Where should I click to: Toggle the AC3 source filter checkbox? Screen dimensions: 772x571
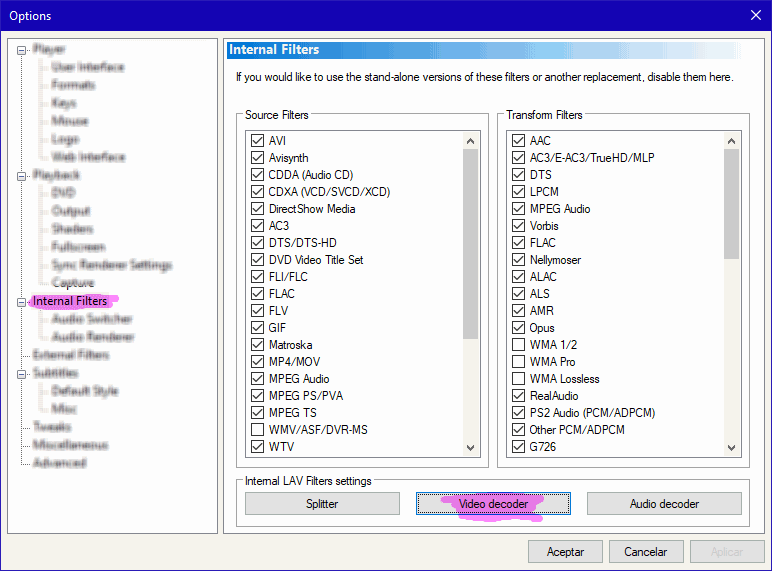(x=257, y=226)
